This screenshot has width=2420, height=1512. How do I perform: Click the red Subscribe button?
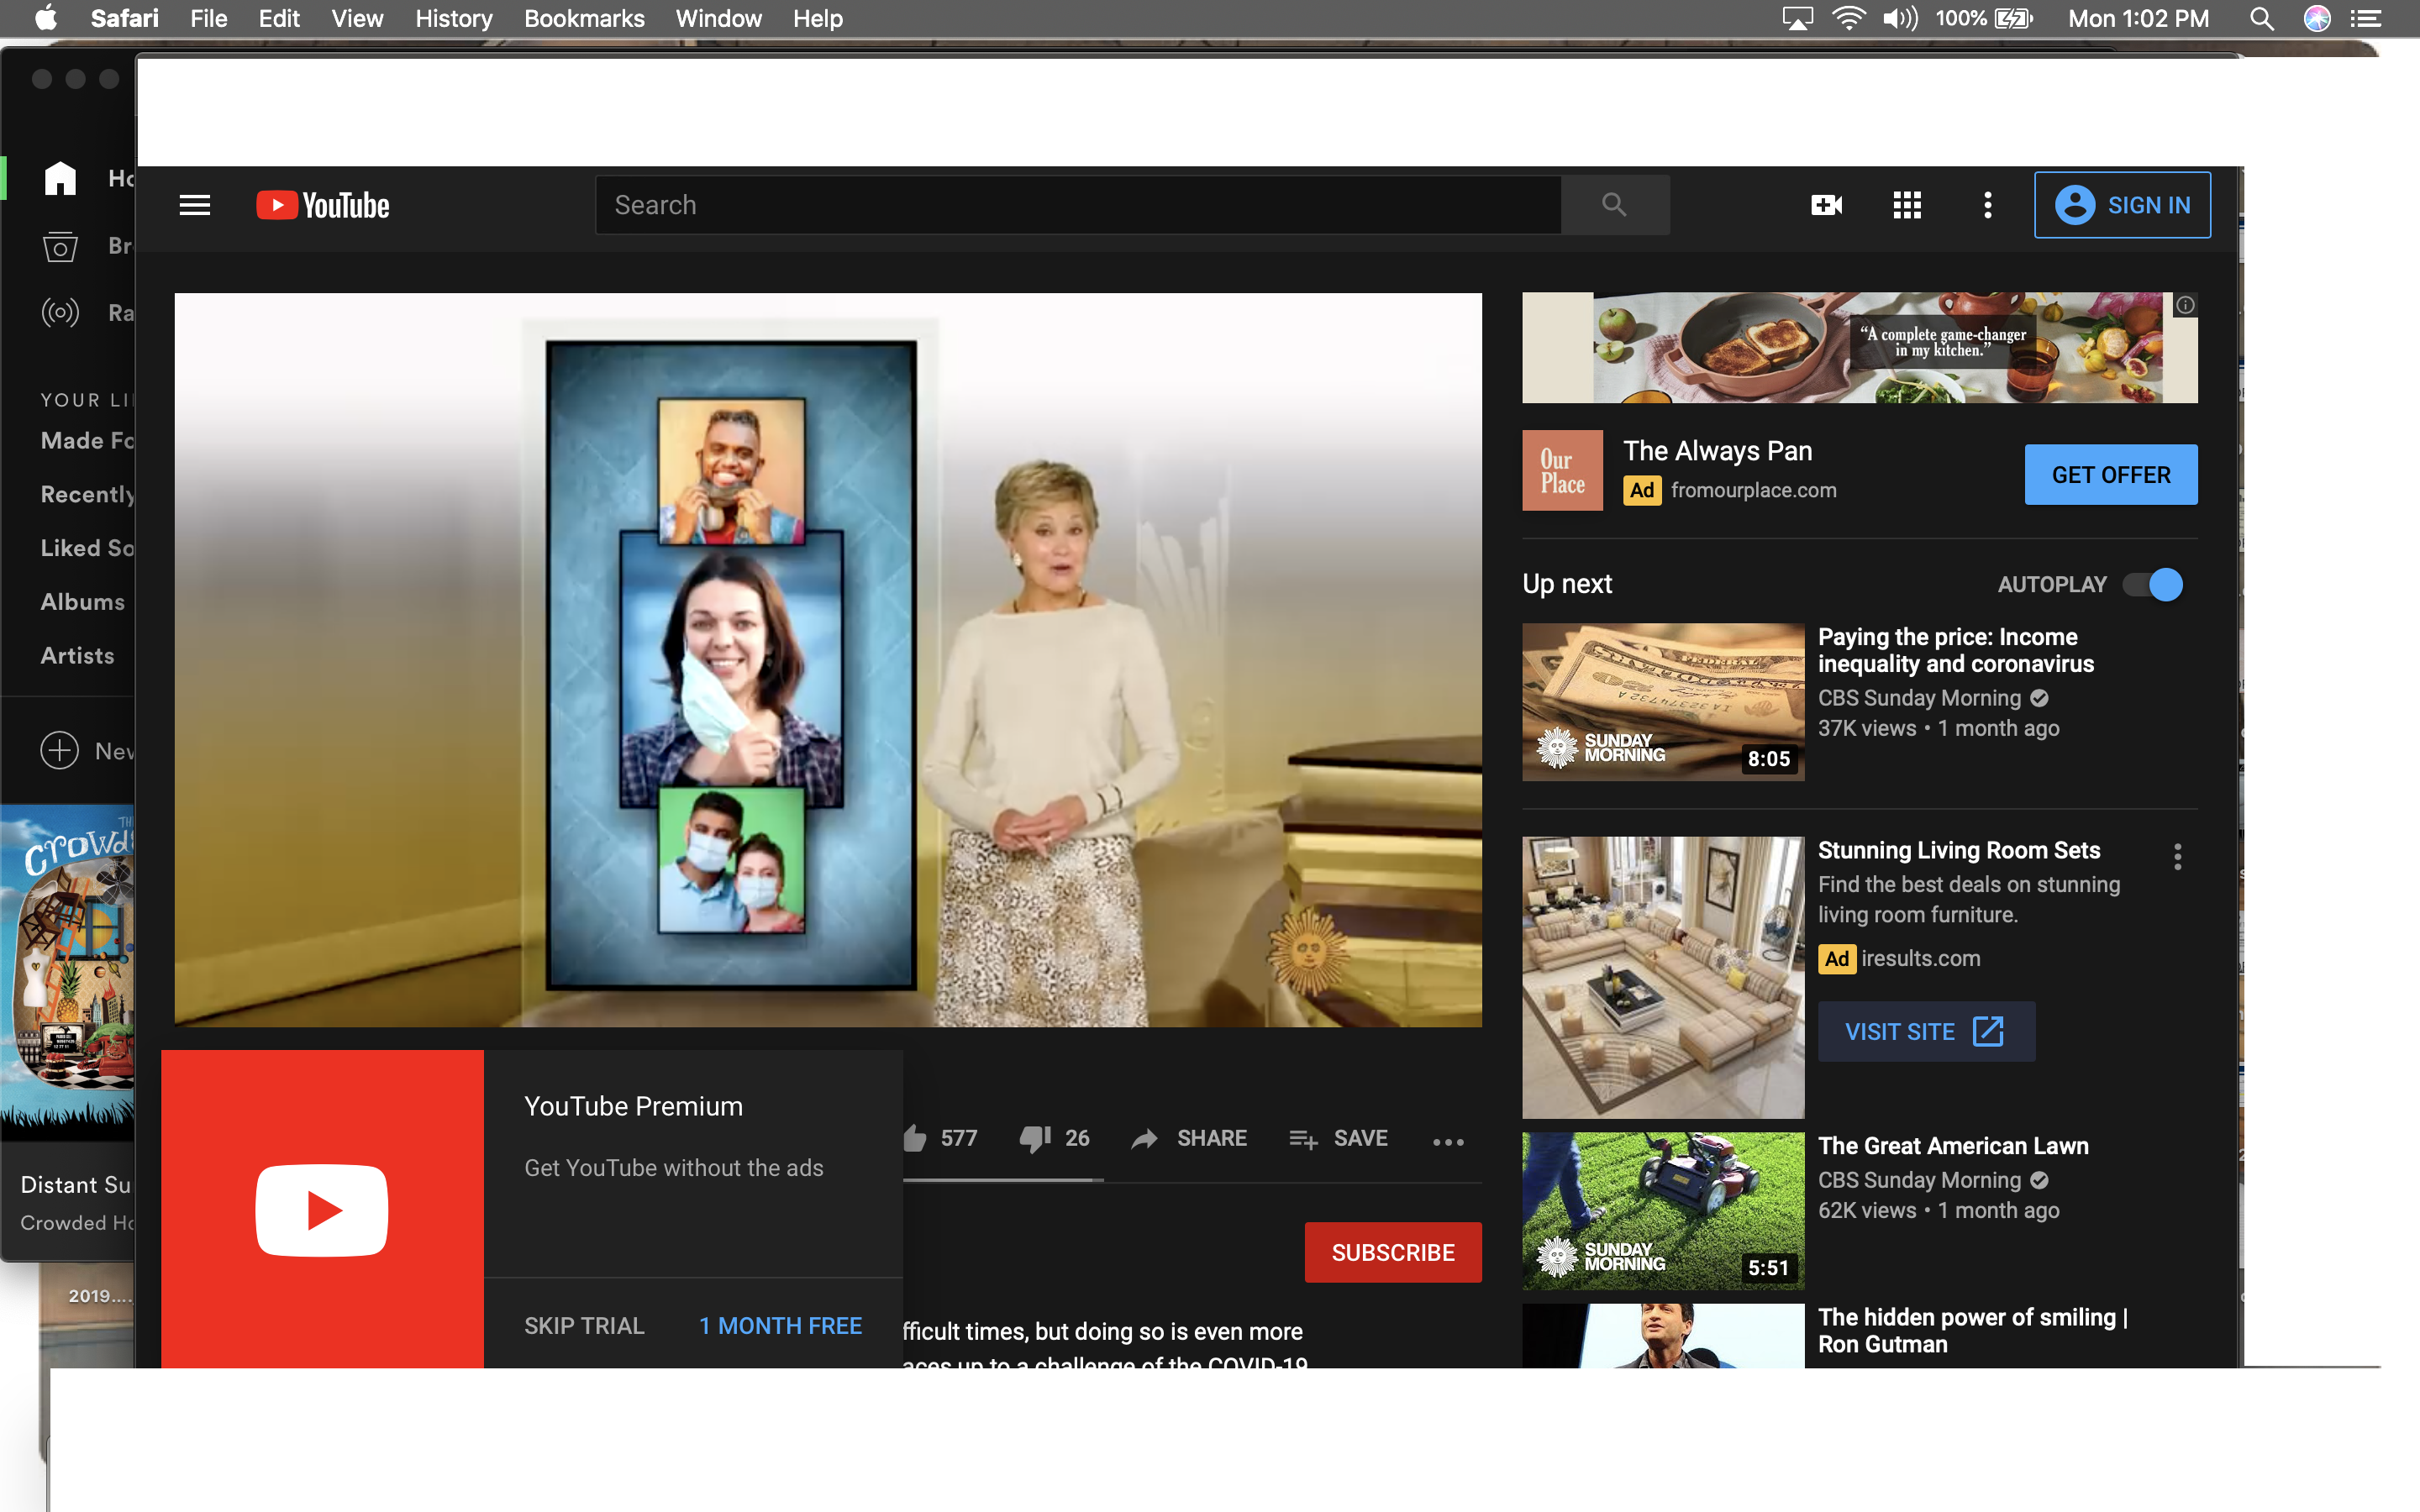pyautogui.click(x=1392, y=1252)
